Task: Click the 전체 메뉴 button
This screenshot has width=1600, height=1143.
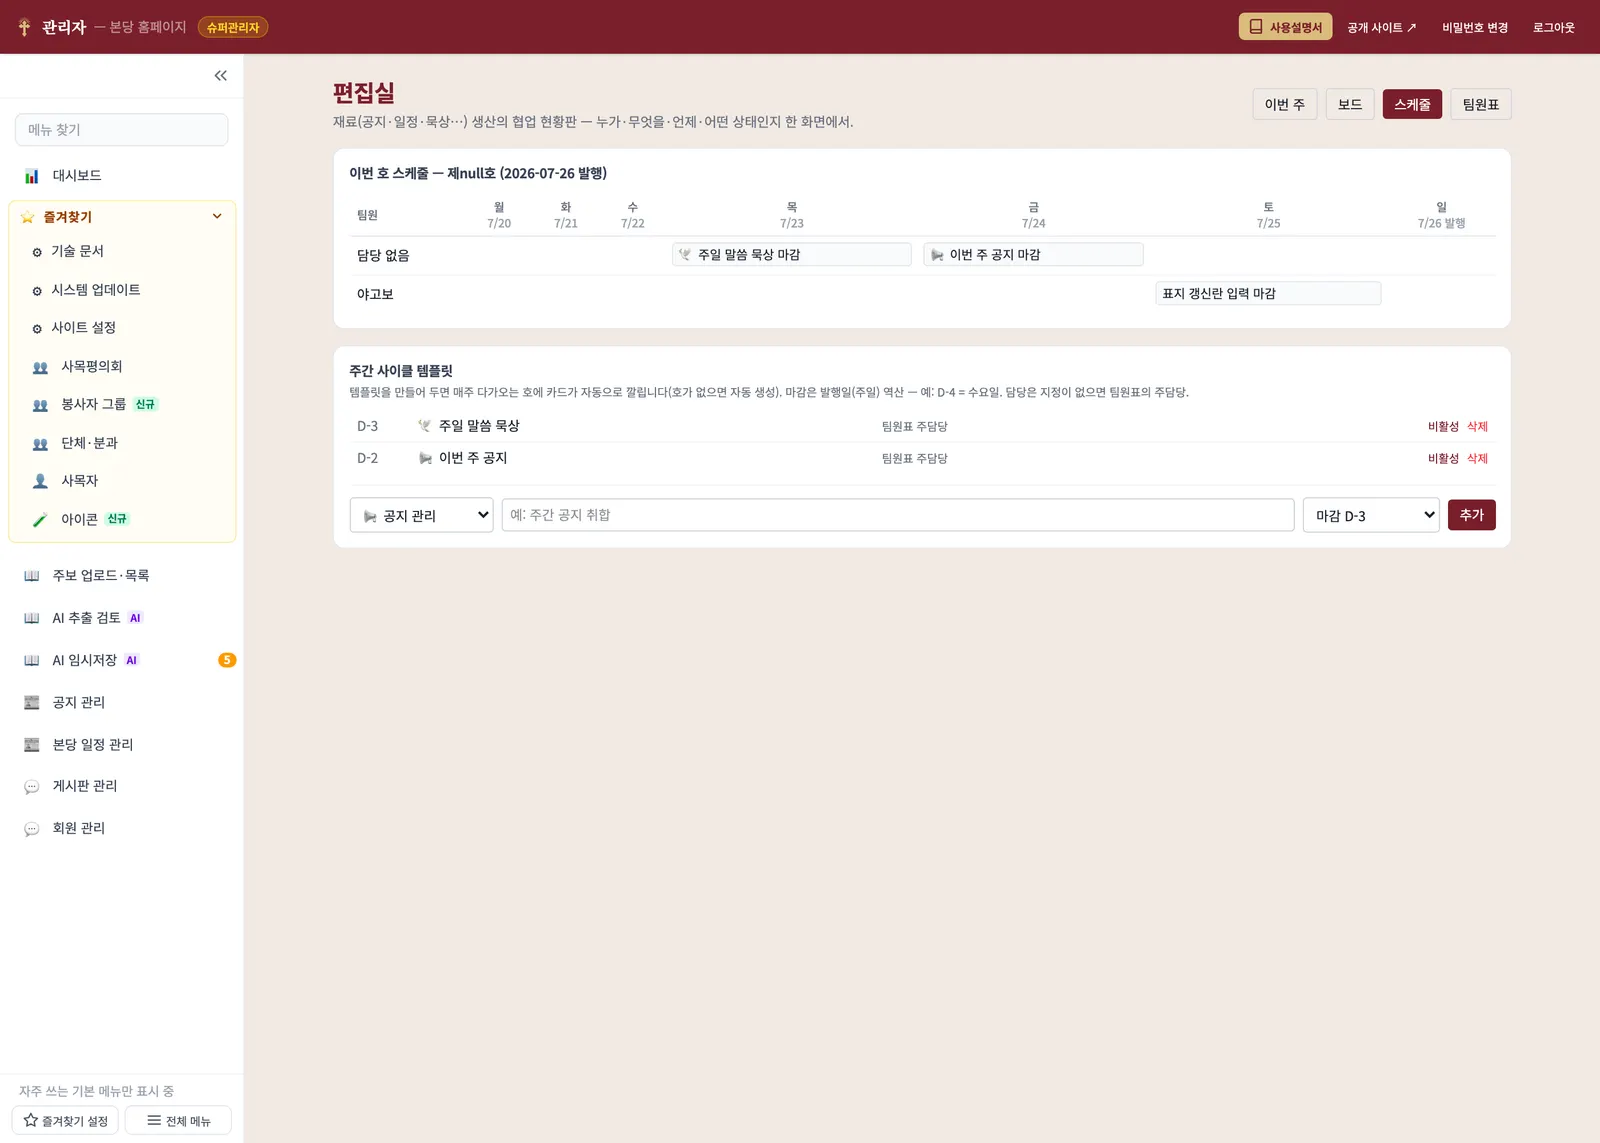Action: [178, 1121]
